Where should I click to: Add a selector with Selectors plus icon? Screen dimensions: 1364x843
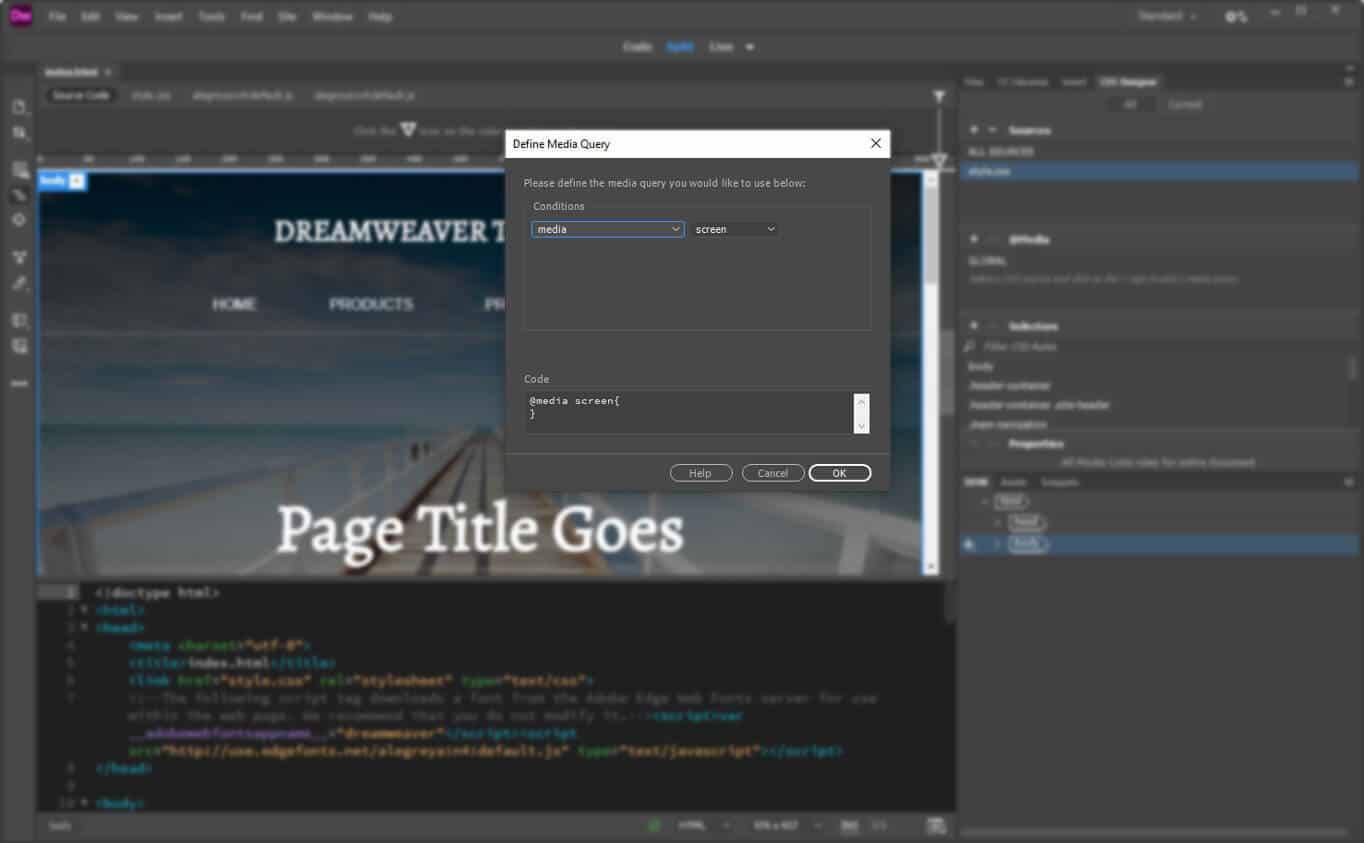[973, 326]
